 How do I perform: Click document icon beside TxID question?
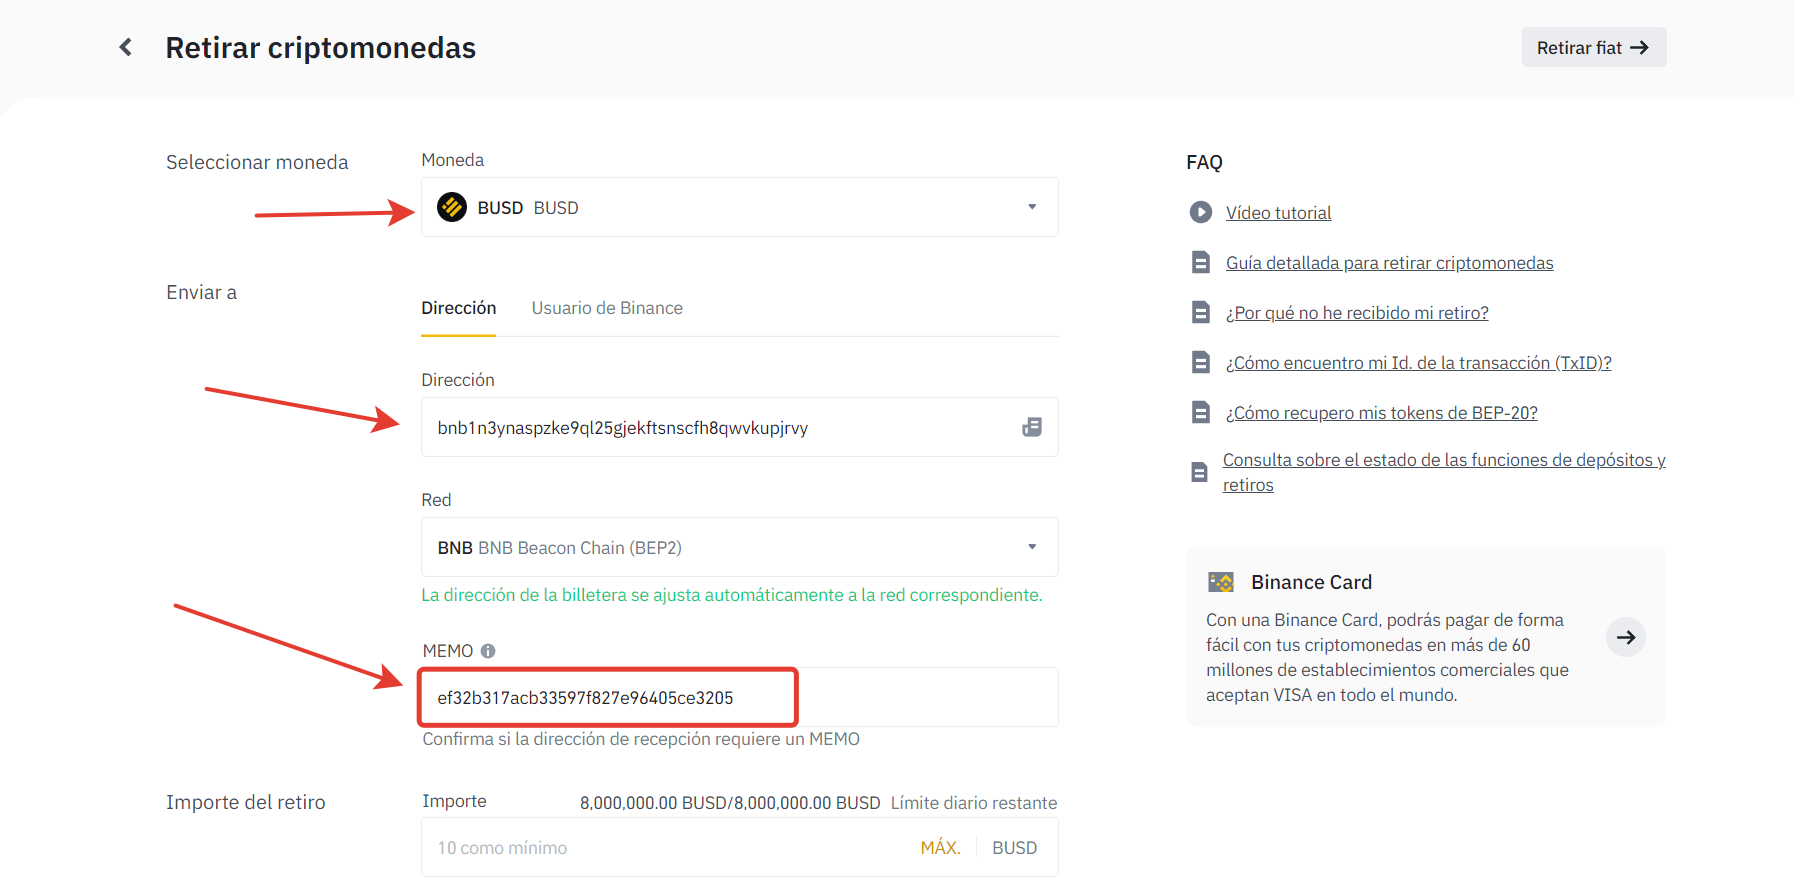[1200, 362]
